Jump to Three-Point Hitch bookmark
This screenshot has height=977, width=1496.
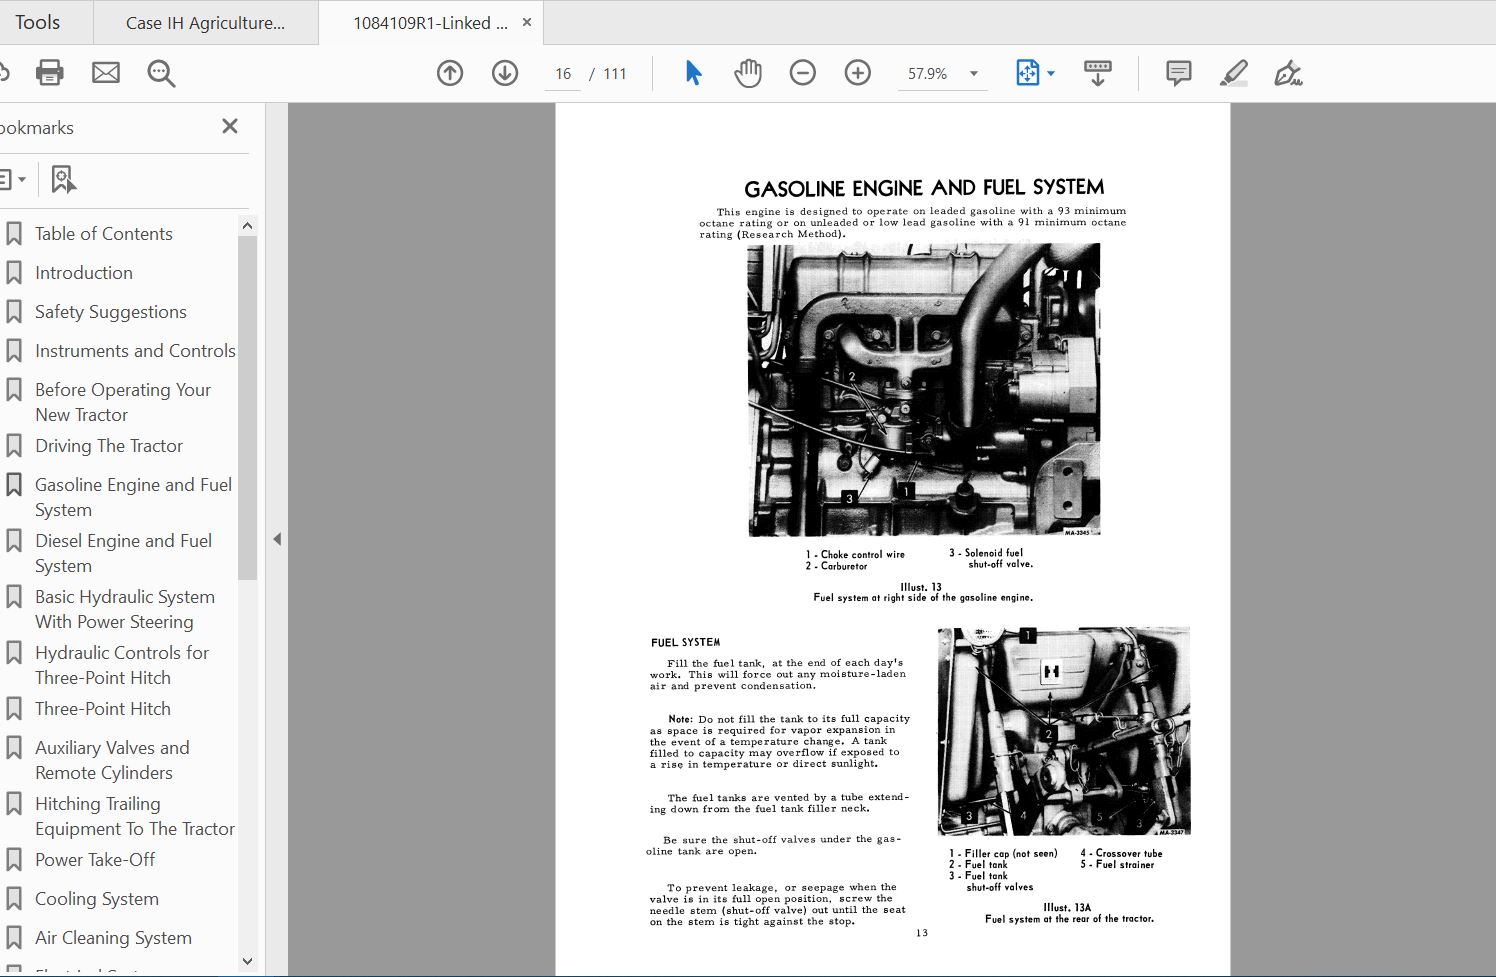103,708
